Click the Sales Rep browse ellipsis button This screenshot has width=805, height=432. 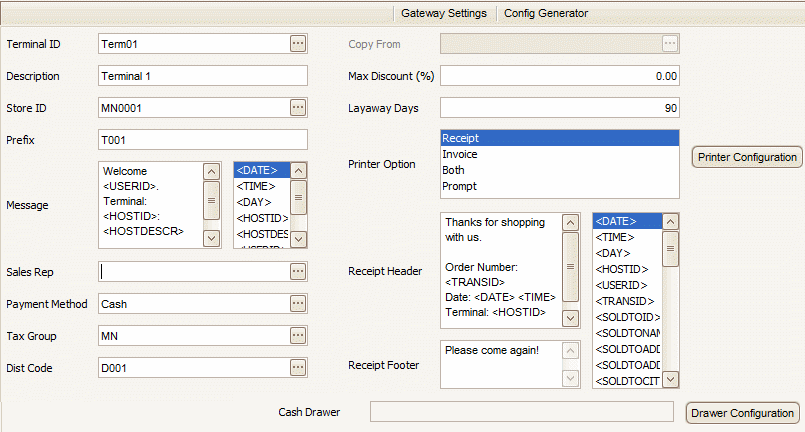click(x=297, y=271)
